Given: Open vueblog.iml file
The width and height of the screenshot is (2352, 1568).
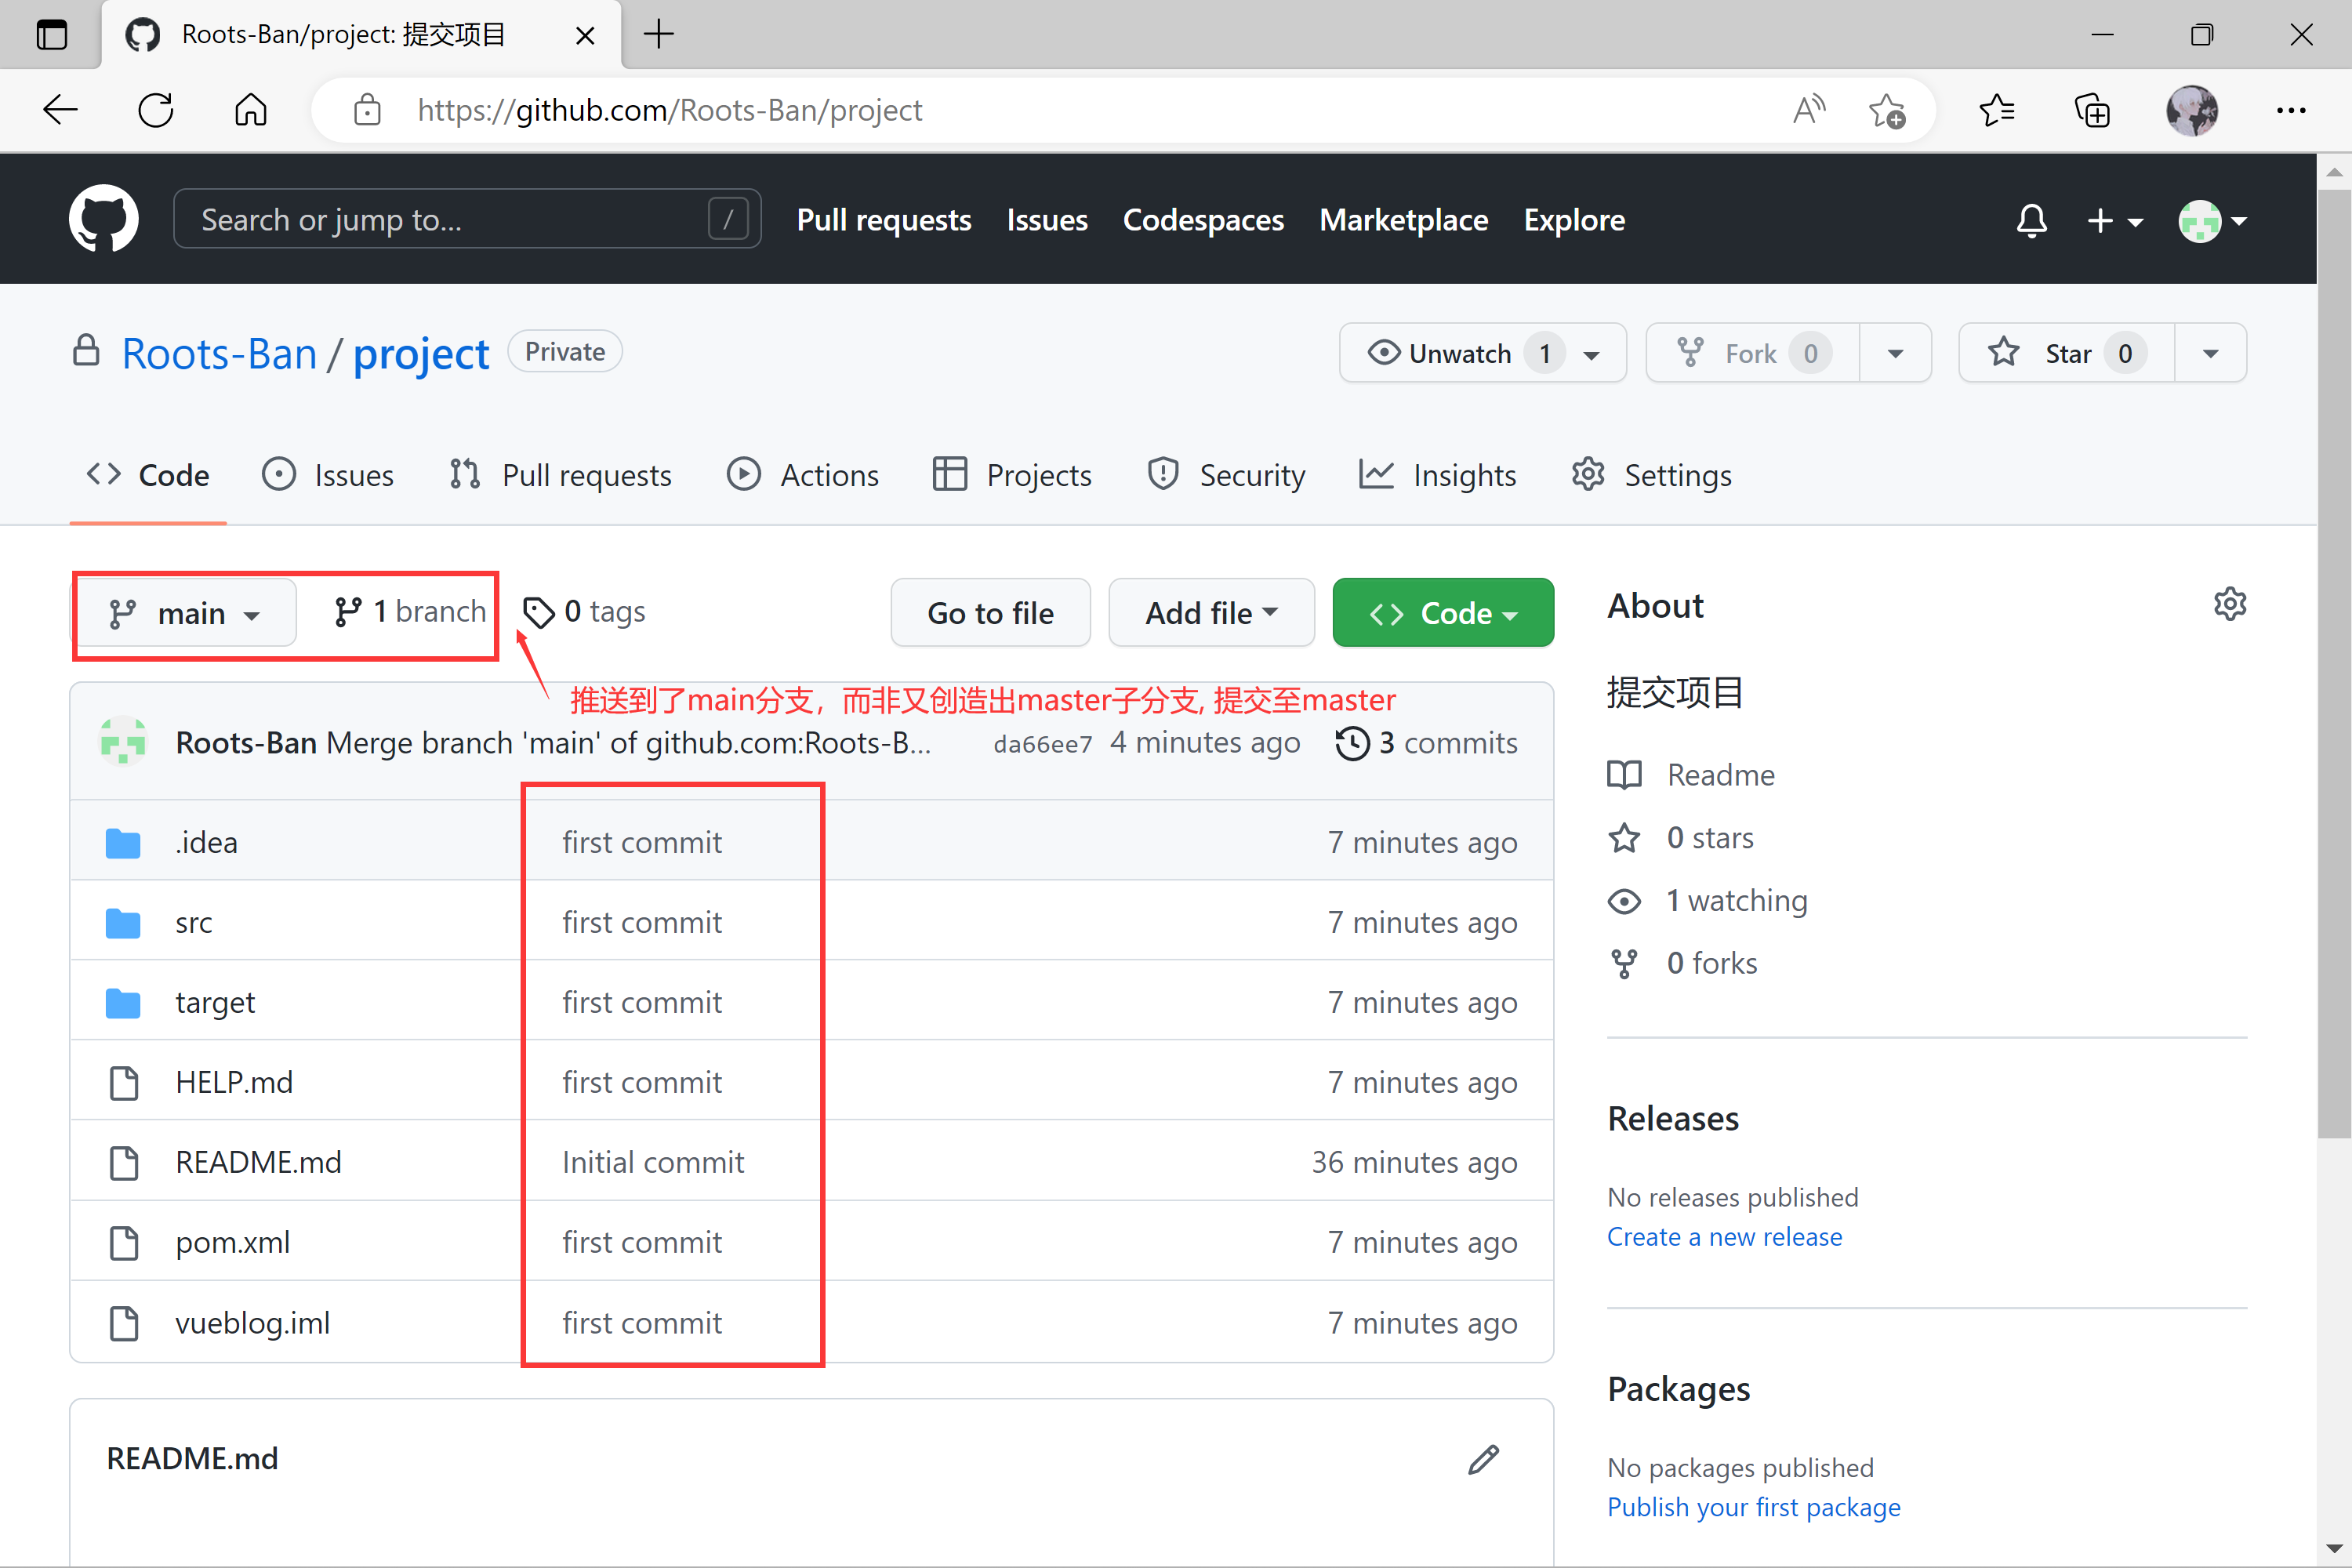Looking at the screenshot, I should [252, 1323].
